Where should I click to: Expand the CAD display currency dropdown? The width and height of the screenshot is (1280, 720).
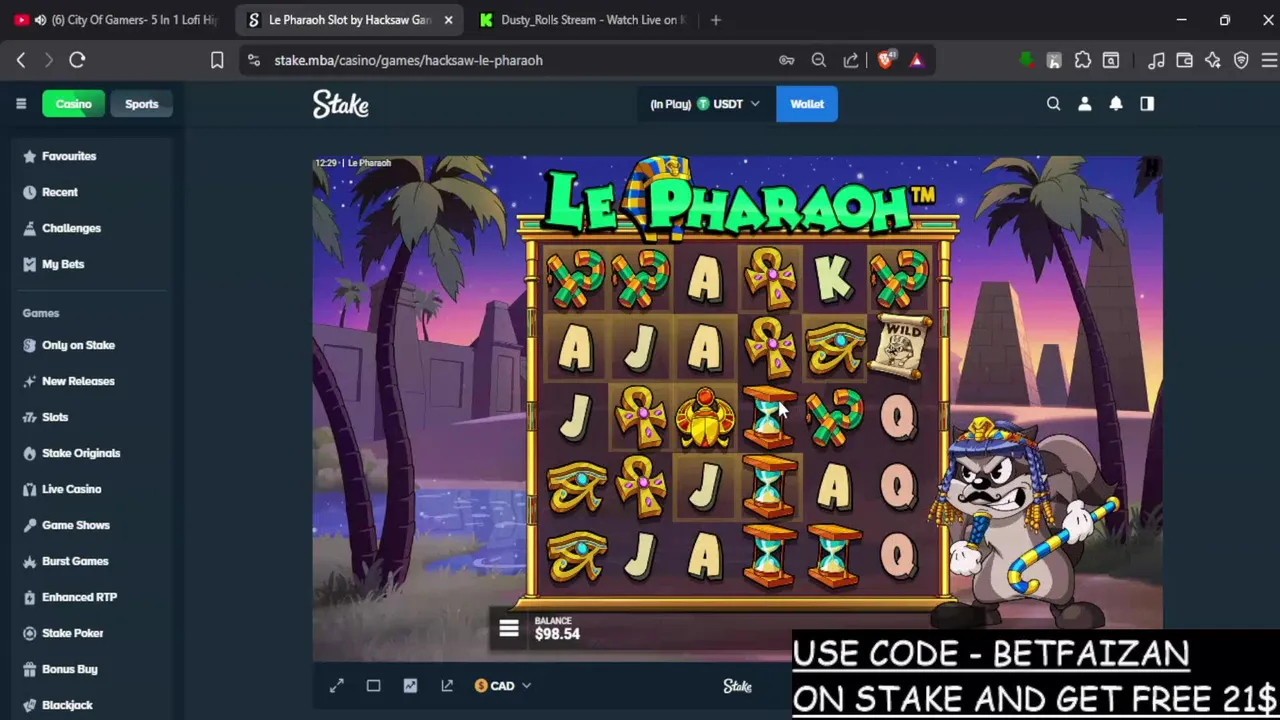coord(503,686)
